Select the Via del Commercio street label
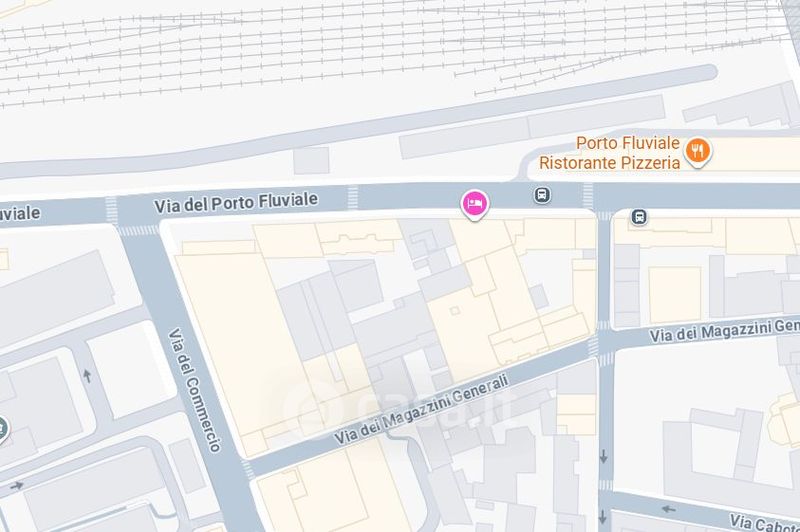Image resolution: width=800 pixels, height=532 pixels. 194,390
